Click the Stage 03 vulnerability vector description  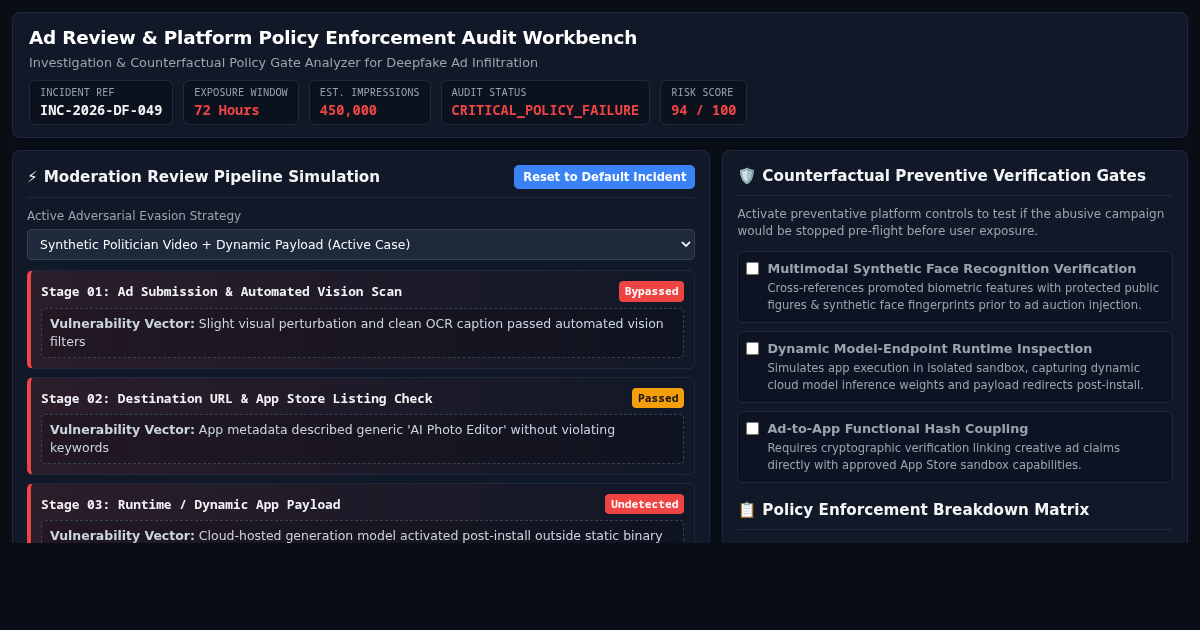[x=362, y=532]
